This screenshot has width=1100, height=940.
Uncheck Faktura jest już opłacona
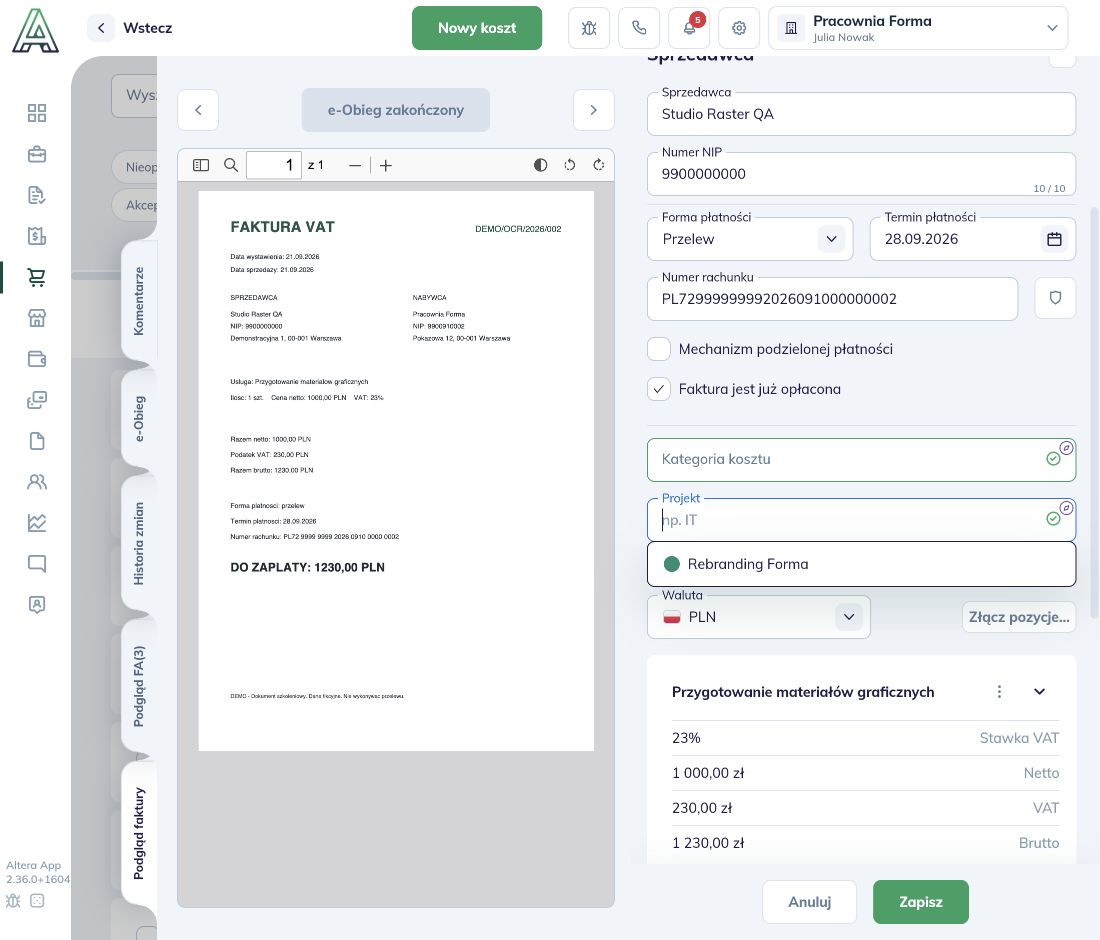tap(659, 389)
